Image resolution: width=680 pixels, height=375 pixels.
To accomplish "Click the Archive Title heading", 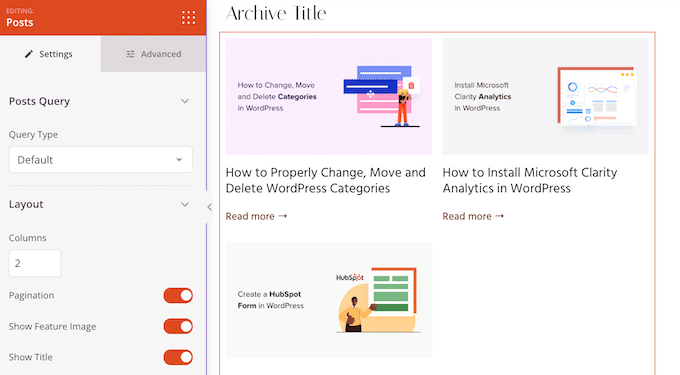I will 276,13.
